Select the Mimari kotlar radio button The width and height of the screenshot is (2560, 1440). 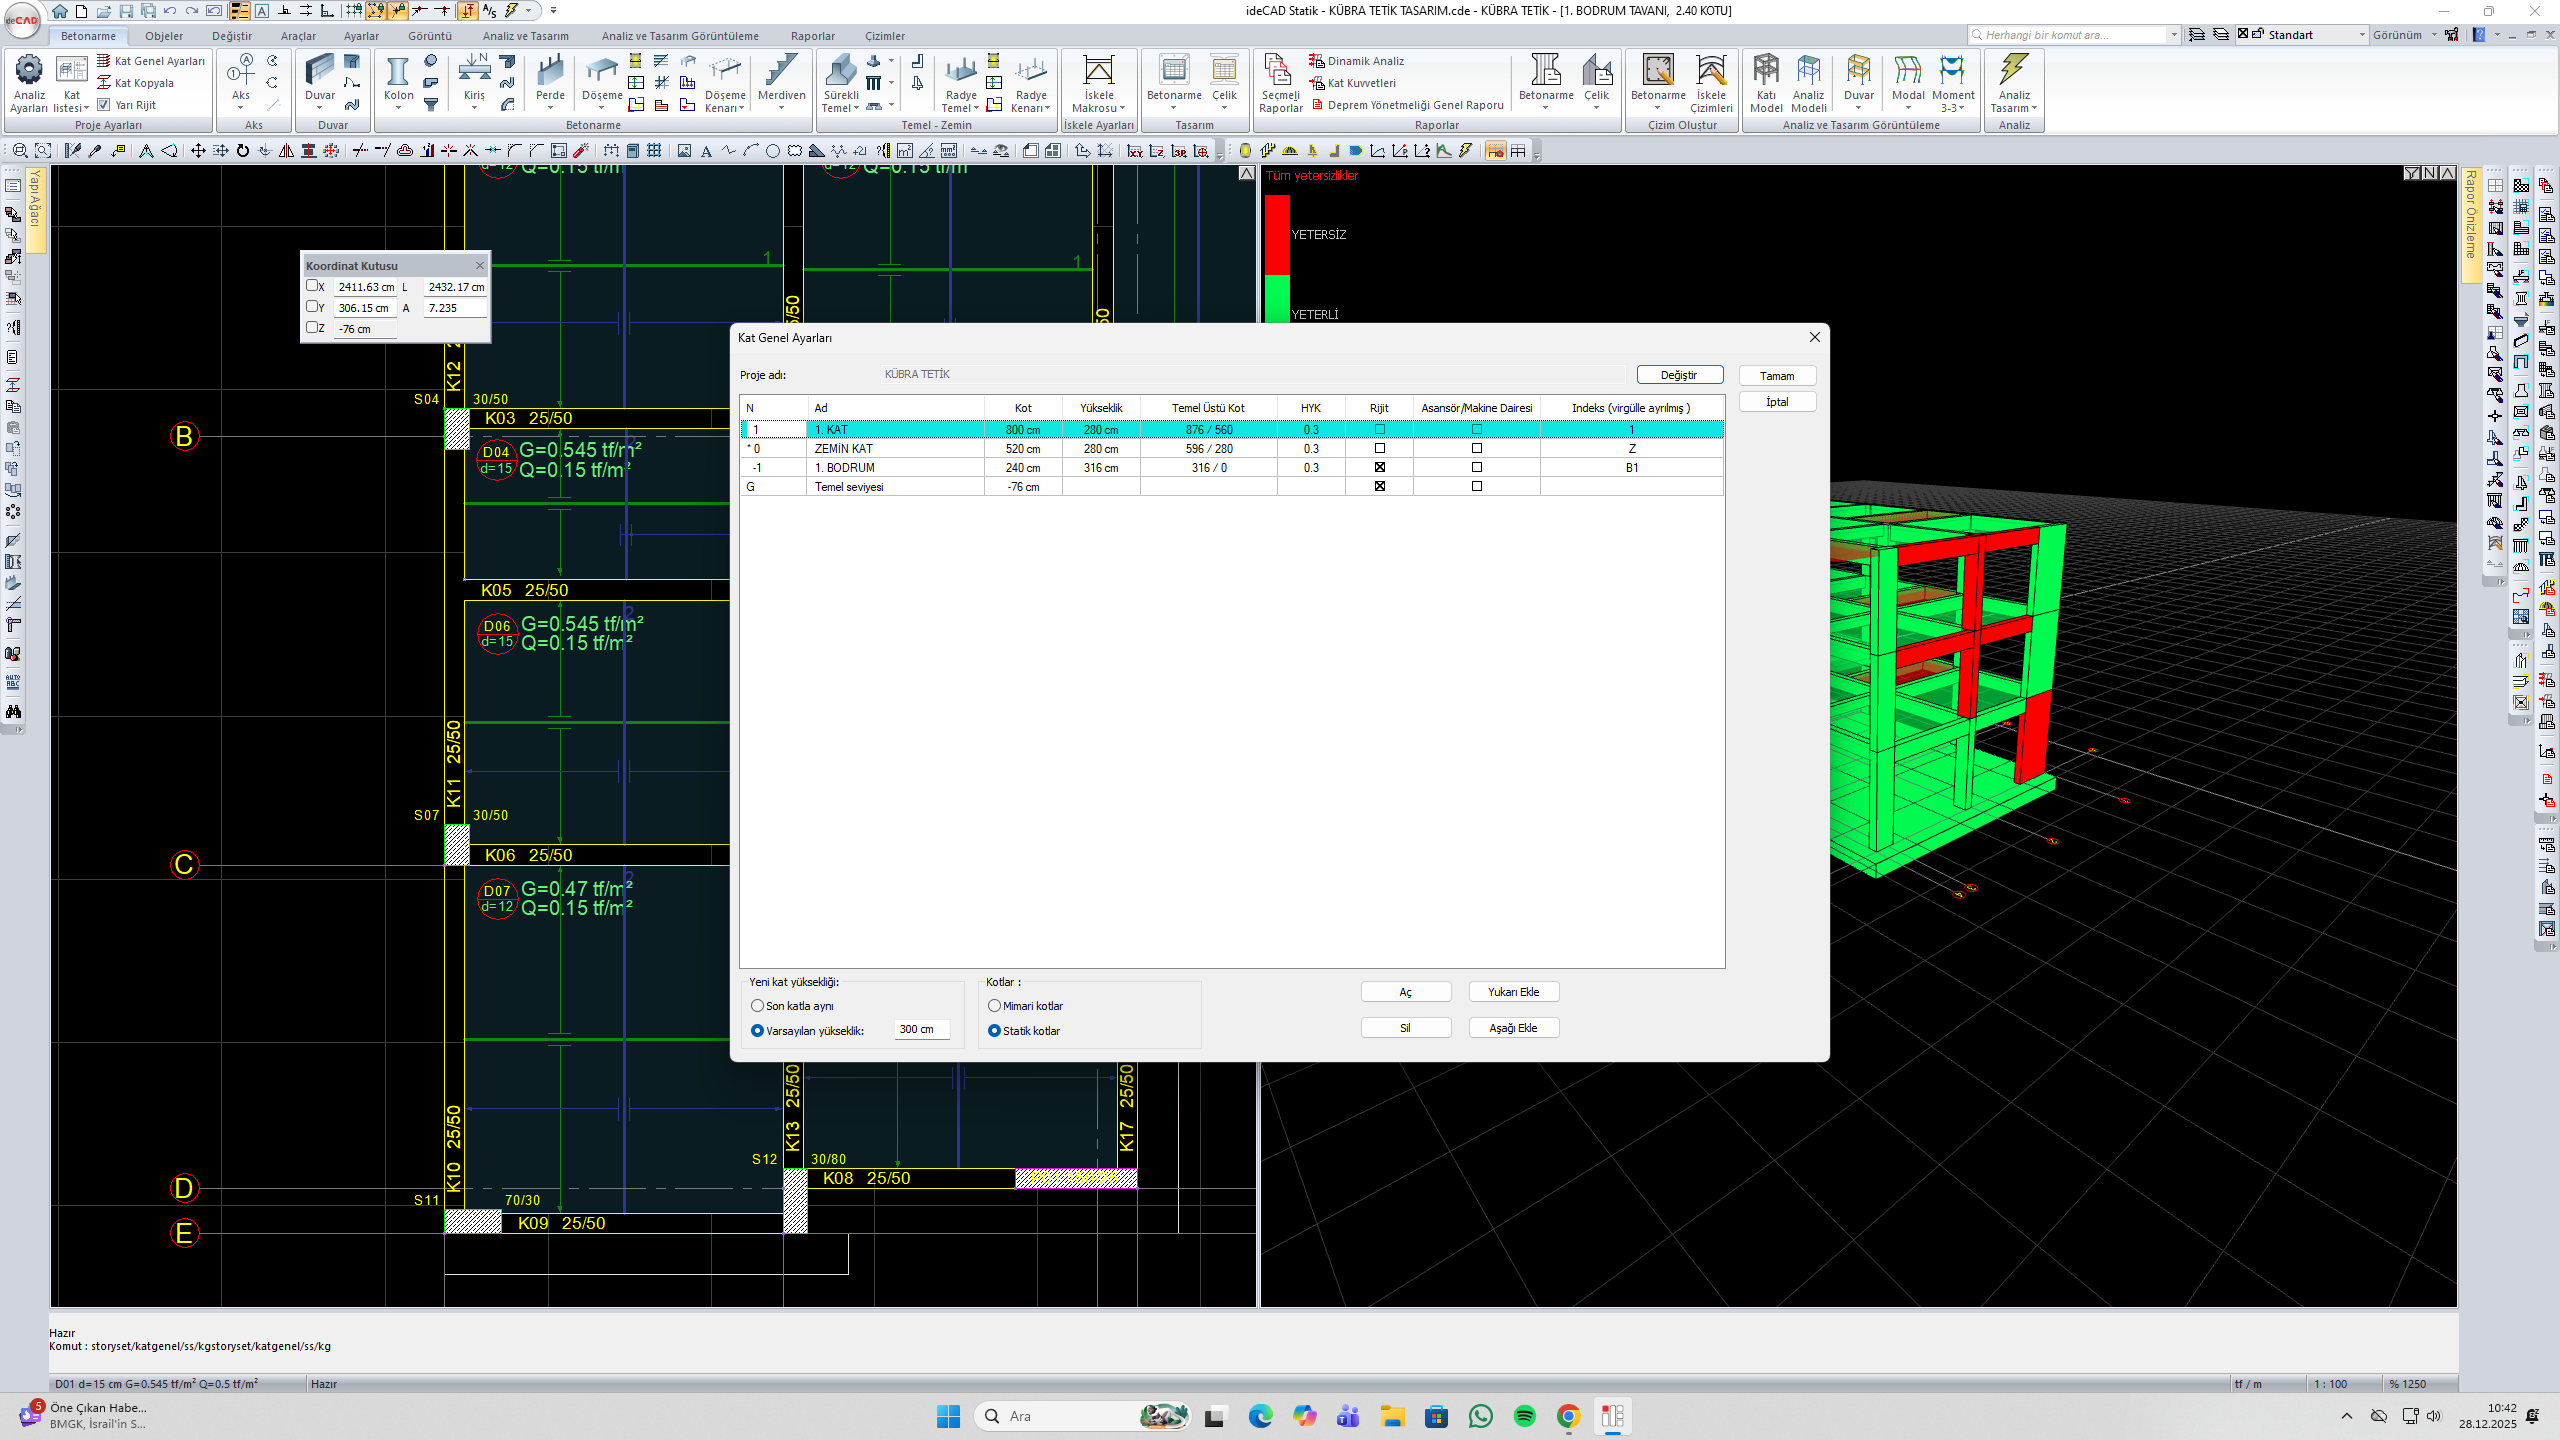(x=994, y=1006)
